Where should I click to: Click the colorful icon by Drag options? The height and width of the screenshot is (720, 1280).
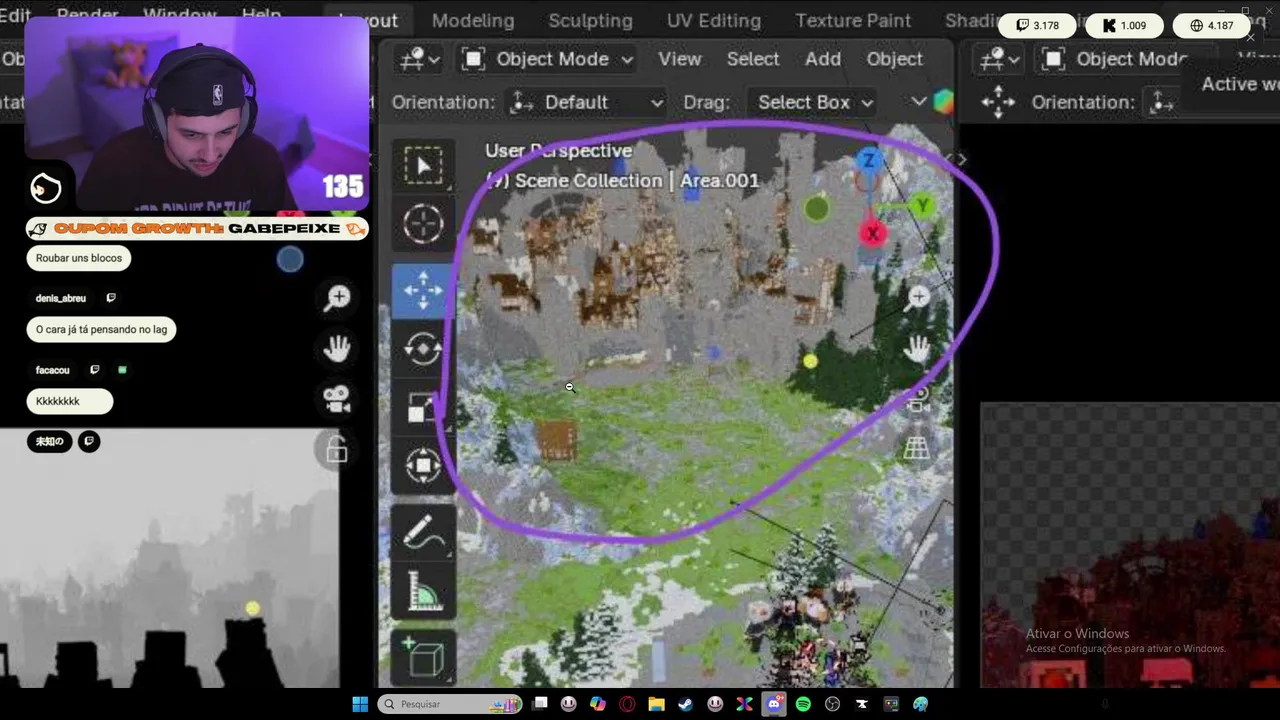coord(942,102)
